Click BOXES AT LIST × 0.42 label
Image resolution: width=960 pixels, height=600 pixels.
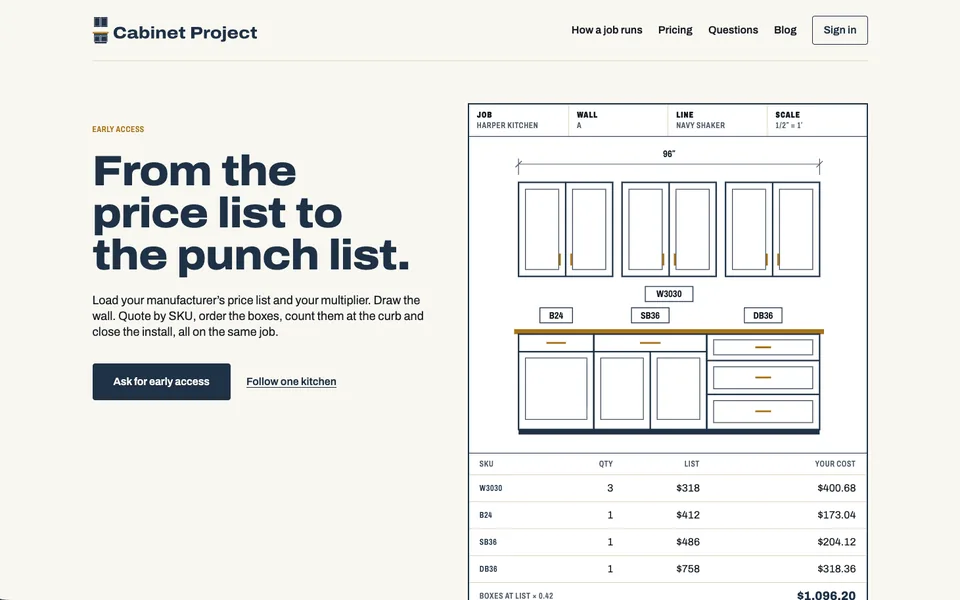pos(516,595)
